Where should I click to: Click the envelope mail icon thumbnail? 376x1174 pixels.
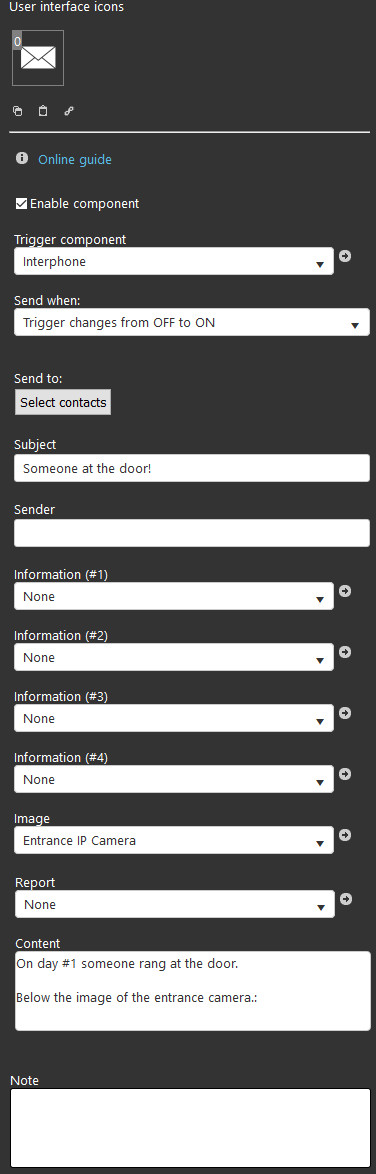tap(38, 58)
